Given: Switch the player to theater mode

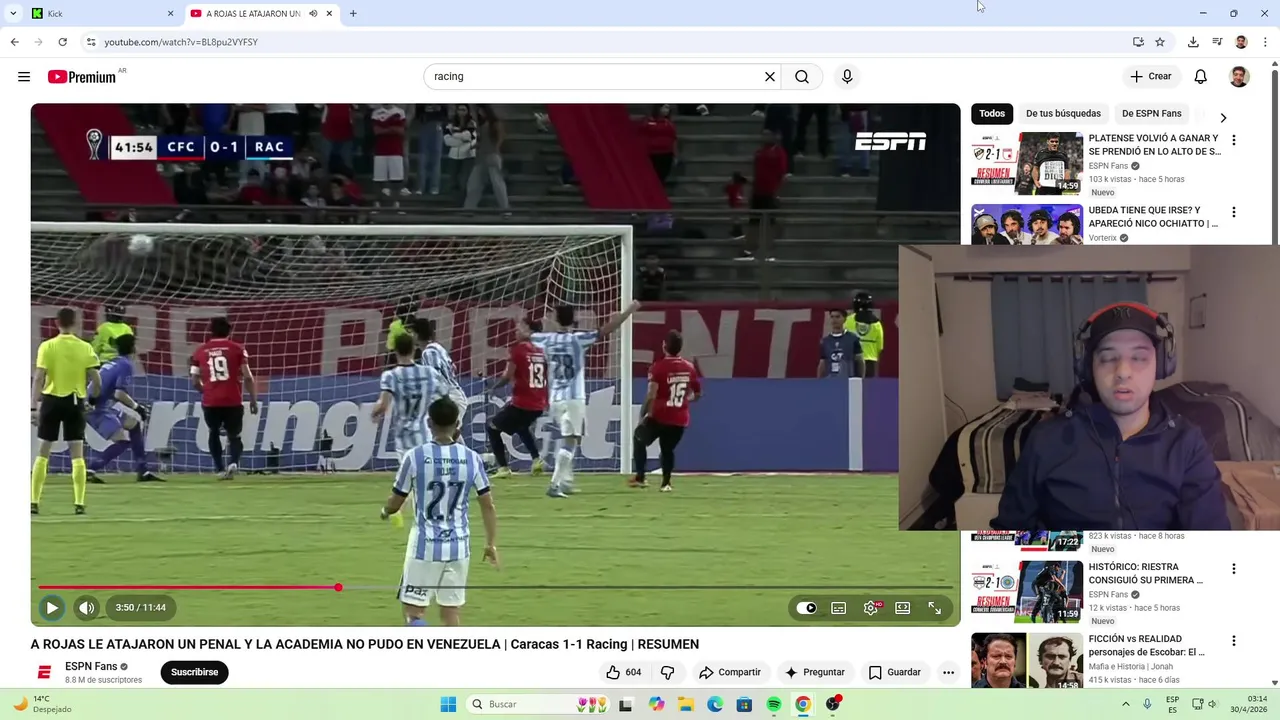Looking at the screenshot, I should [x=902, y=607].
